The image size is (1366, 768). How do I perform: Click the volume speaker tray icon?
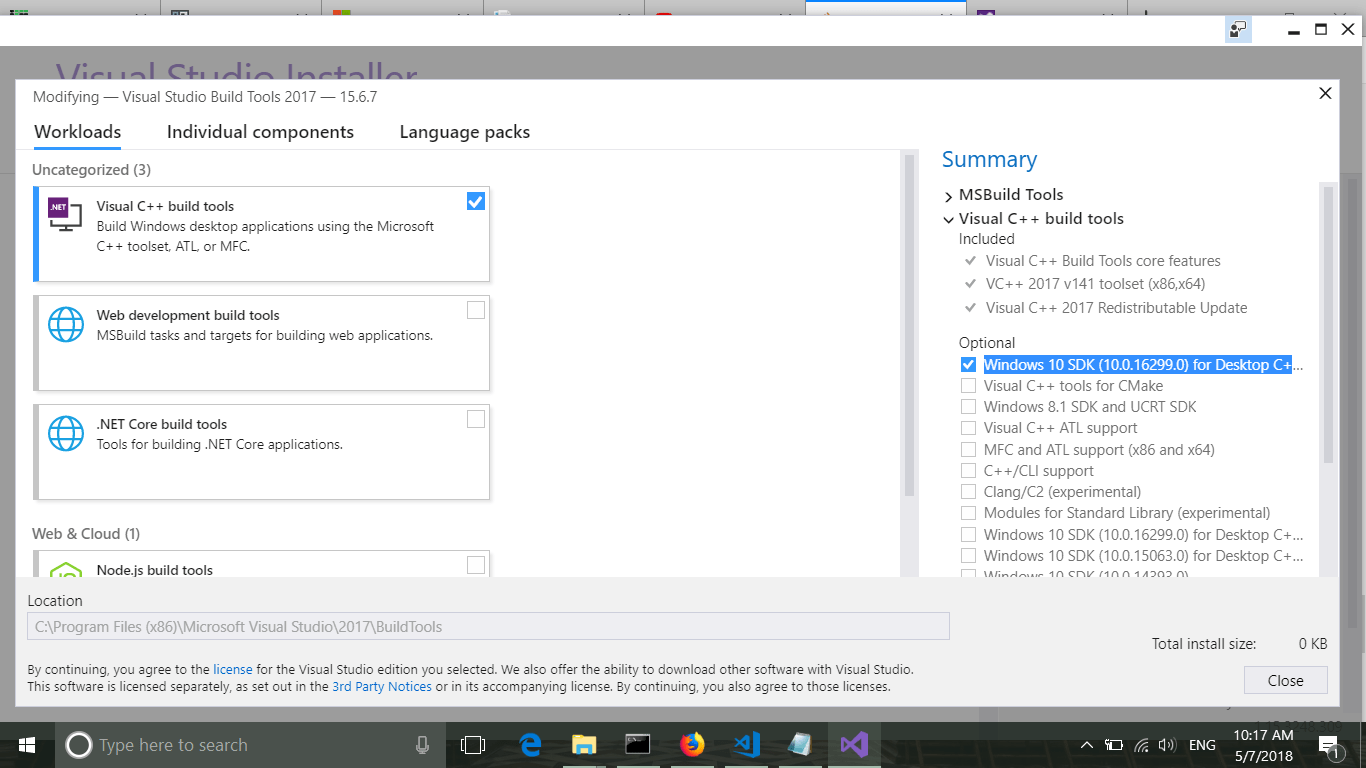[1167, 745]
